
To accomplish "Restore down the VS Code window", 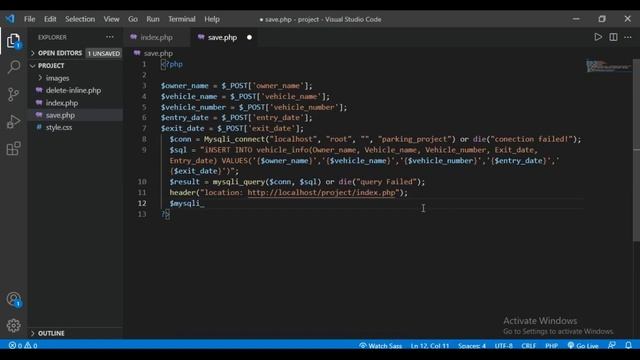I will pyautogui.click(x=602, y=19).
